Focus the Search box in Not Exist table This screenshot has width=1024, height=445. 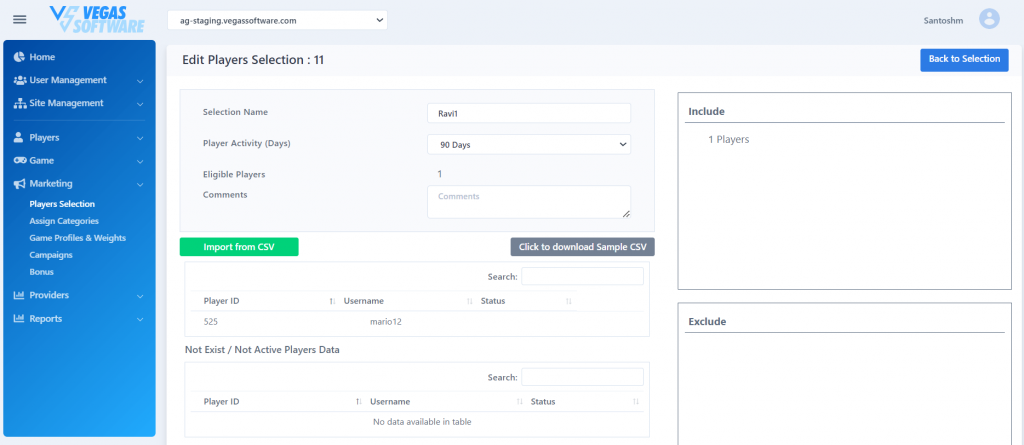tap(583, 377)
